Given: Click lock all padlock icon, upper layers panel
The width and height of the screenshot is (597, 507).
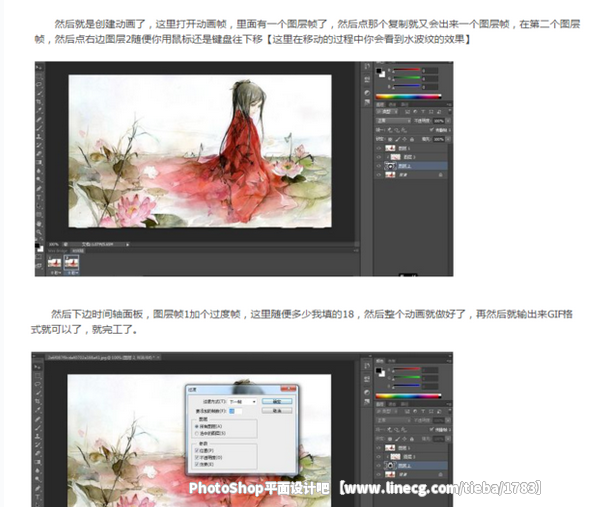Looking at the screenshot, I should [x=412, y=139].
